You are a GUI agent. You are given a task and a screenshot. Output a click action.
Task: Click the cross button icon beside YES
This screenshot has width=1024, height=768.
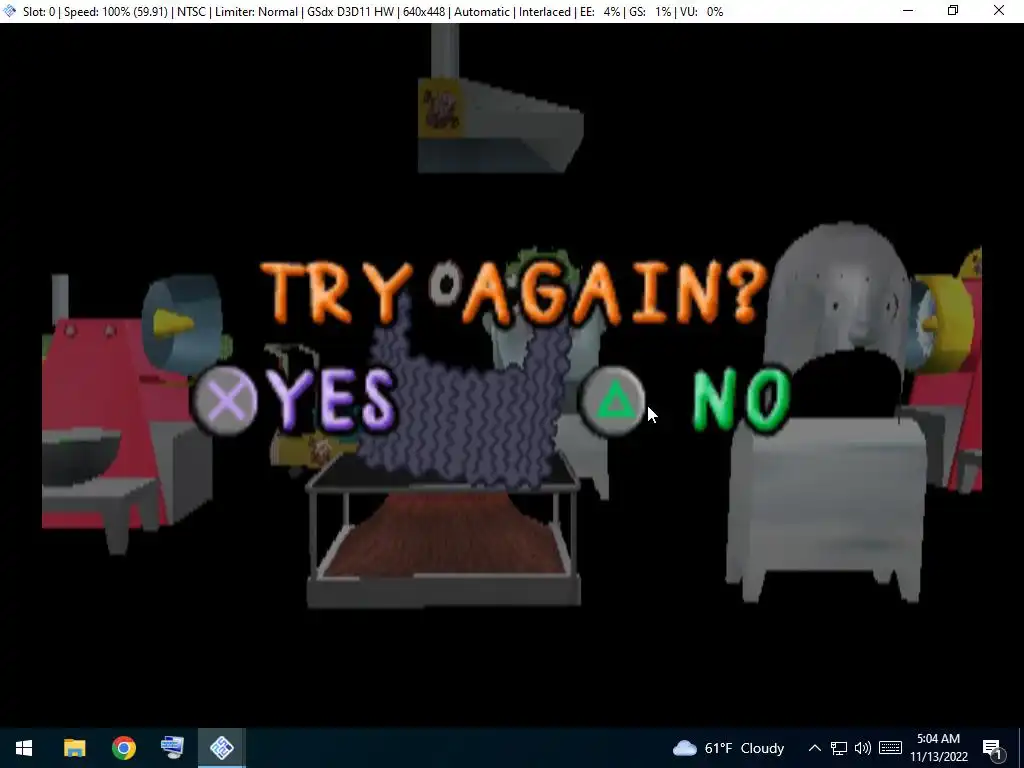tap(225, 400)
